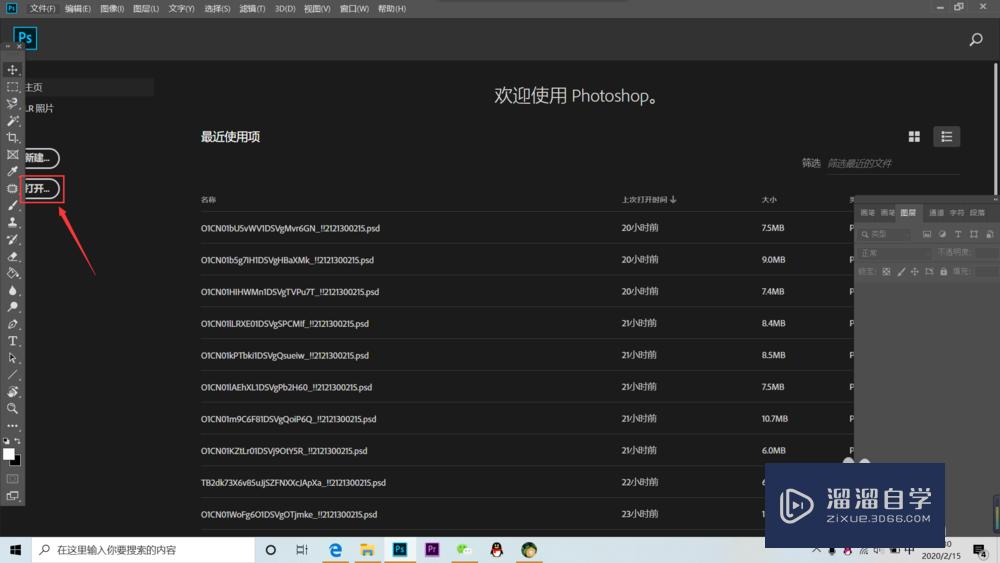
Task: Click the Windows taskbar search box
Action: coord(143,550)
